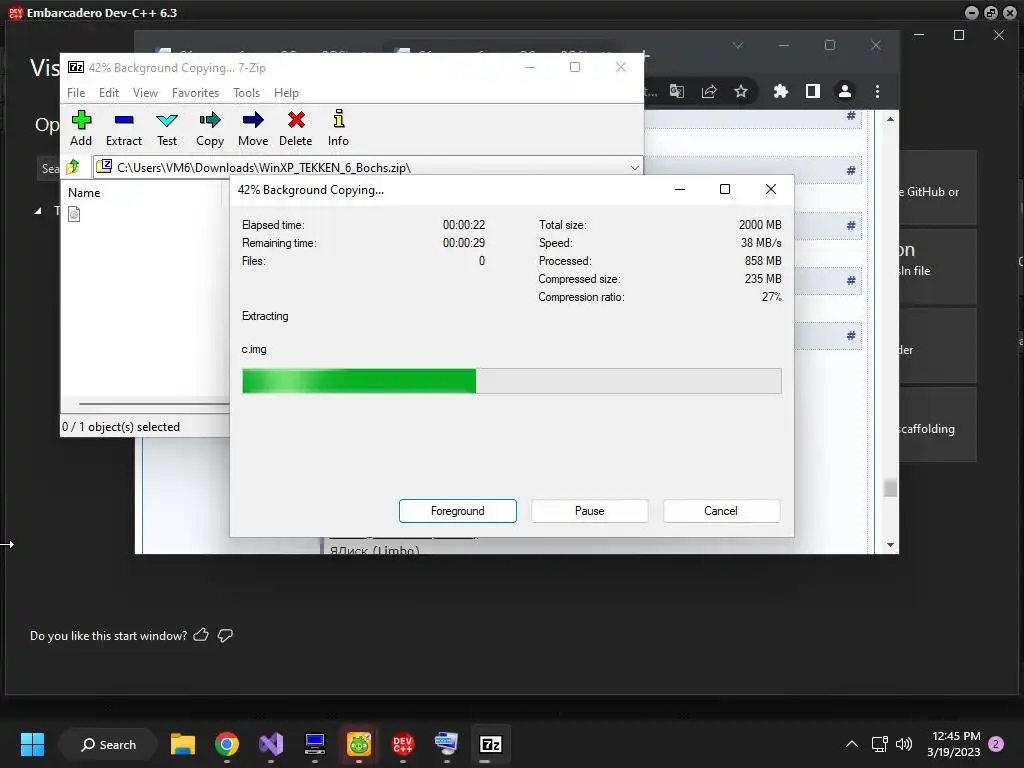Open the View menu in 7-Zip
The image size is (1024, 768).
(x=145, y=93)
